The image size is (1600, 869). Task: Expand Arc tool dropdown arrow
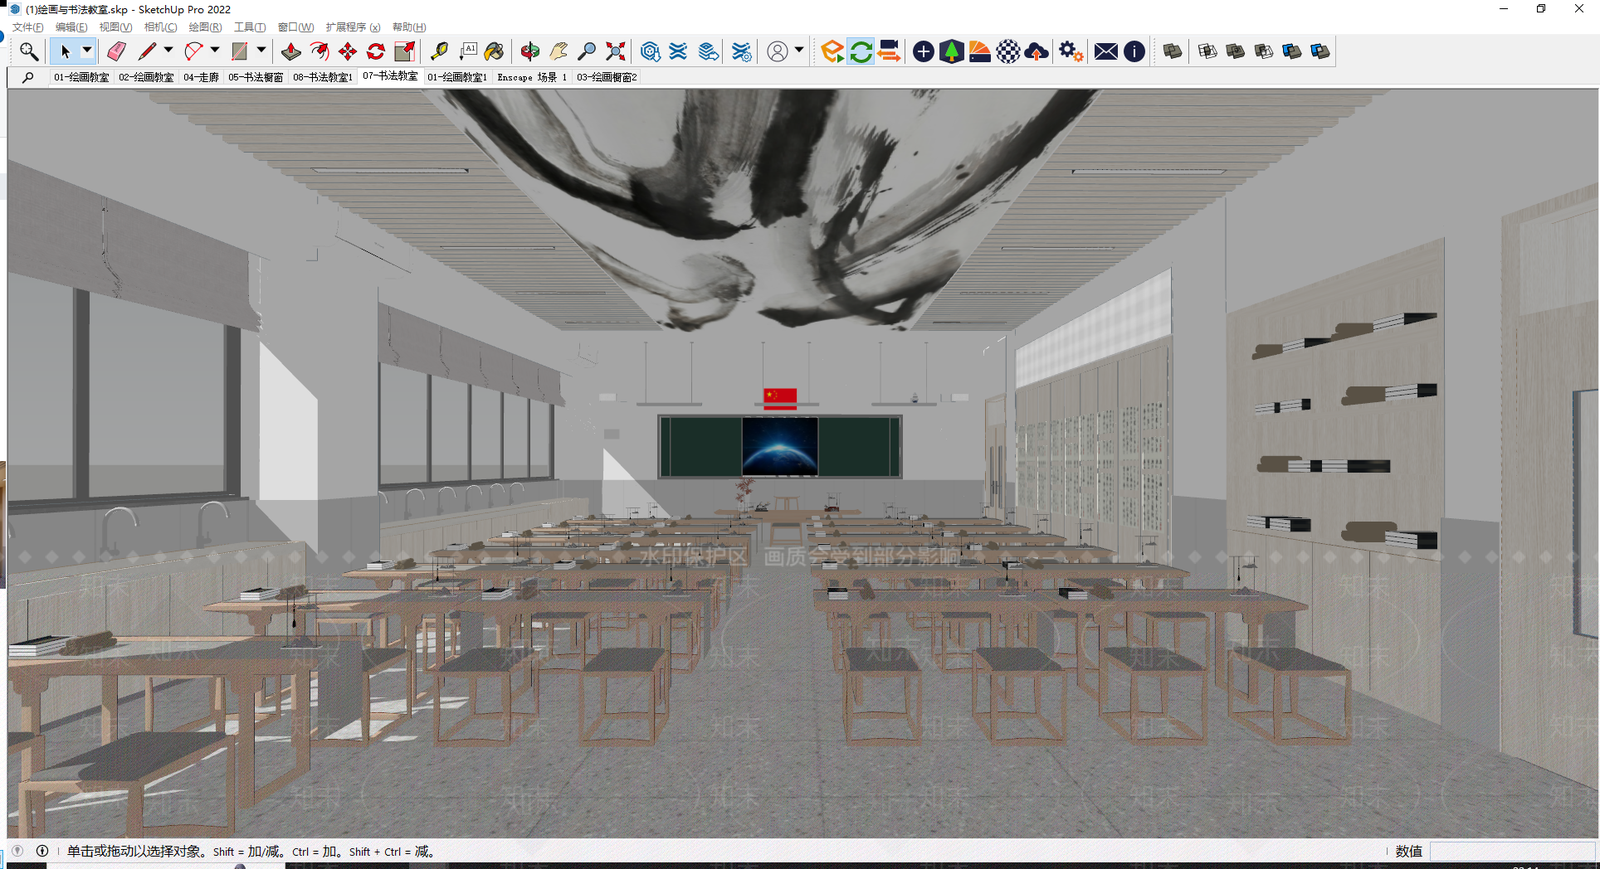point(215,51)
